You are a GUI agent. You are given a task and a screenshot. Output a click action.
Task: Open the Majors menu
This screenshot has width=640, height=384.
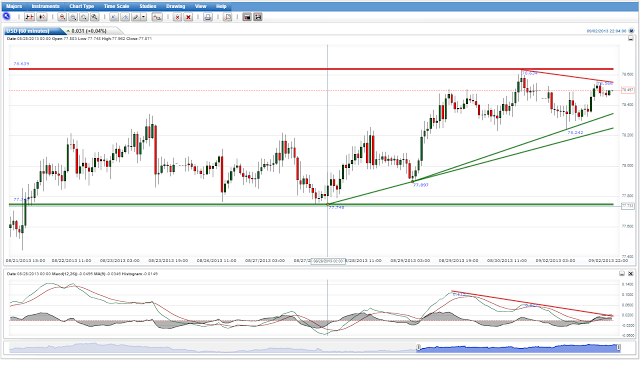coord(14,6)
